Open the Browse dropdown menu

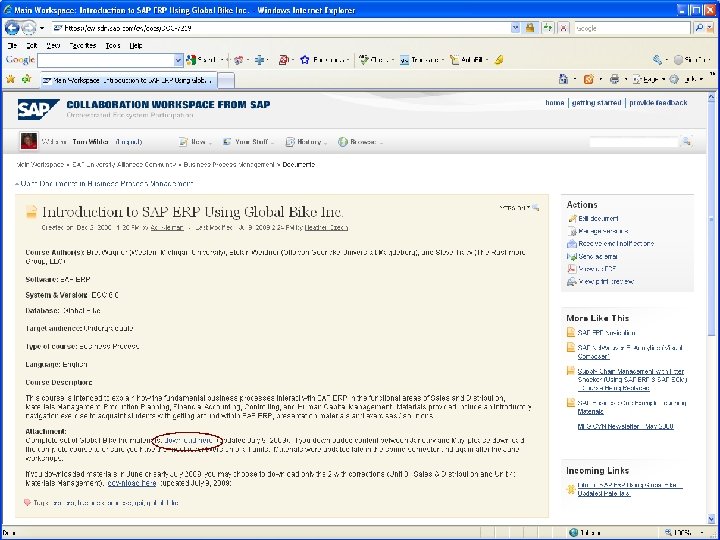[360, 142]
